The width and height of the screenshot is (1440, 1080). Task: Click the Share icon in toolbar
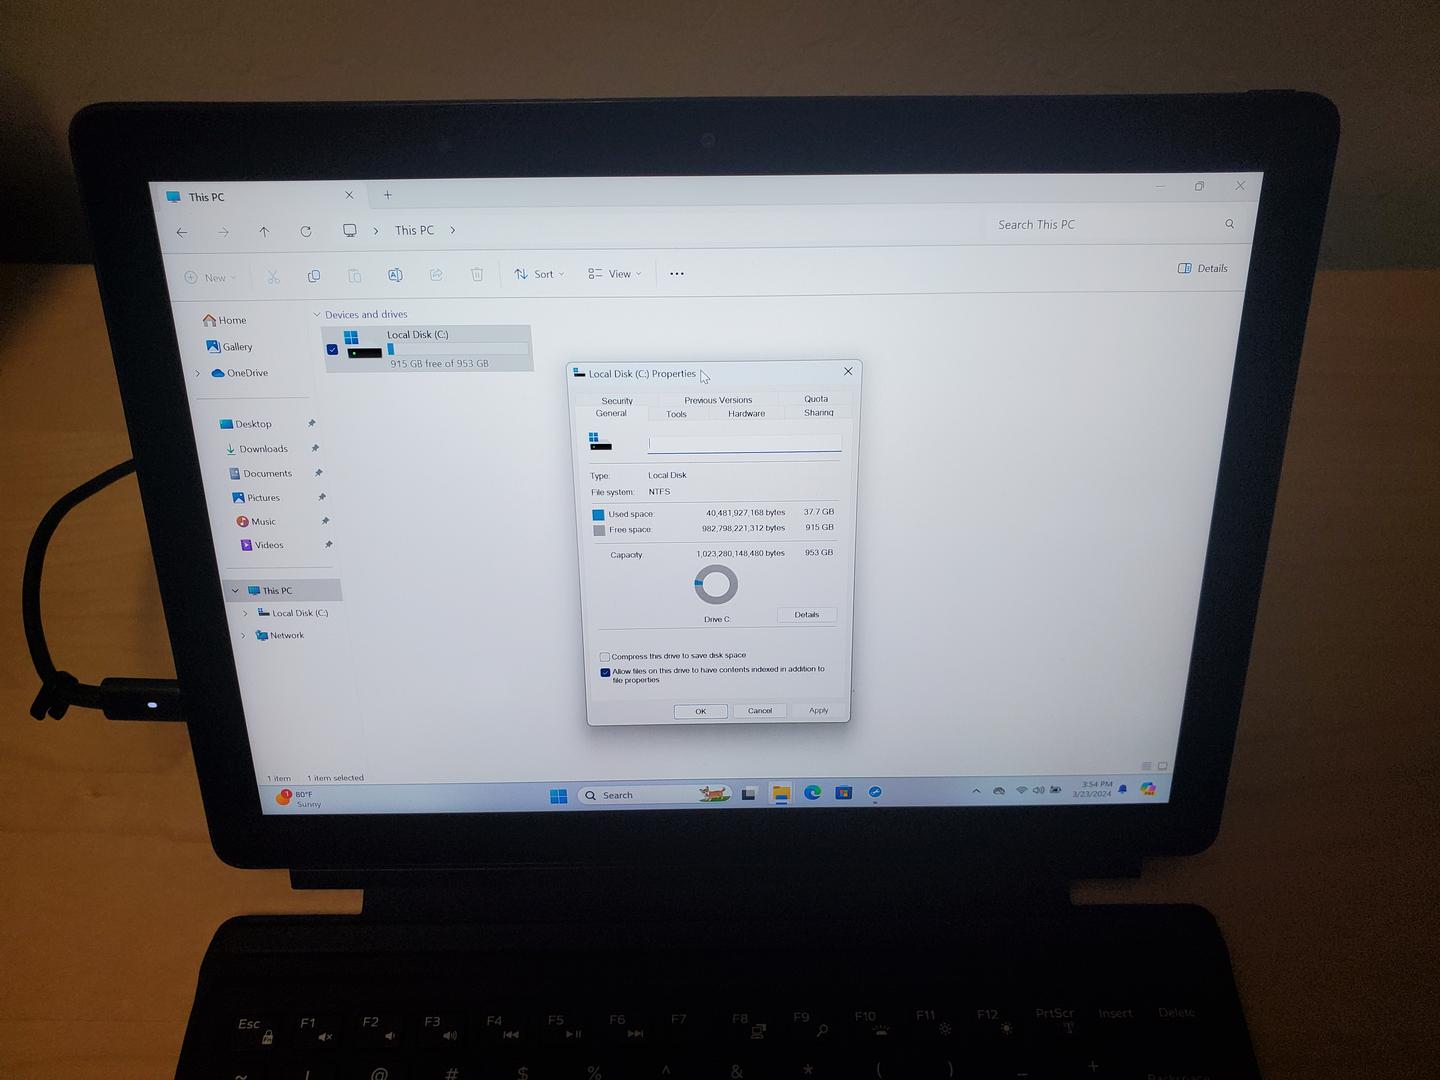click(436, 274)
